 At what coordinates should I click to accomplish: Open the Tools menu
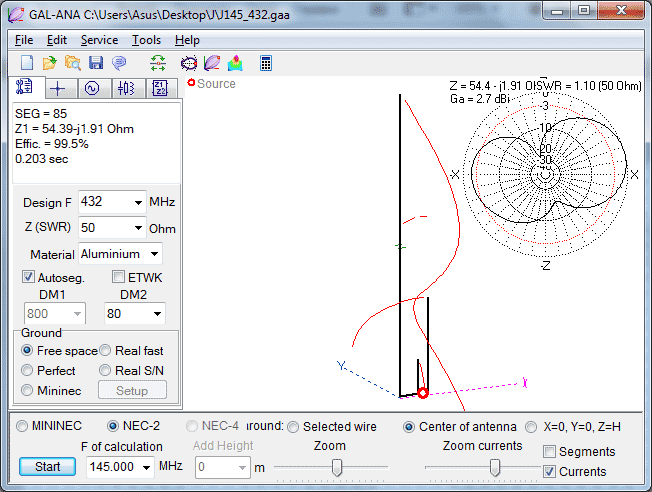click(146, 40)
